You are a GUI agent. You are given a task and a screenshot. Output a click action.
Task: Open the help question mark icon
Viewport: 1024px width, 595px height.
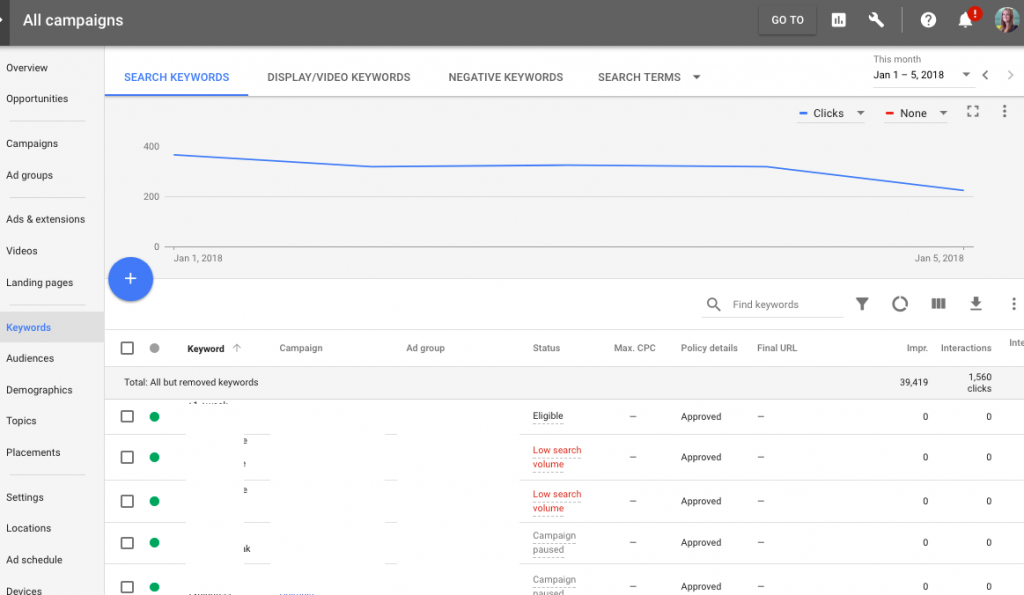point(928,20)
